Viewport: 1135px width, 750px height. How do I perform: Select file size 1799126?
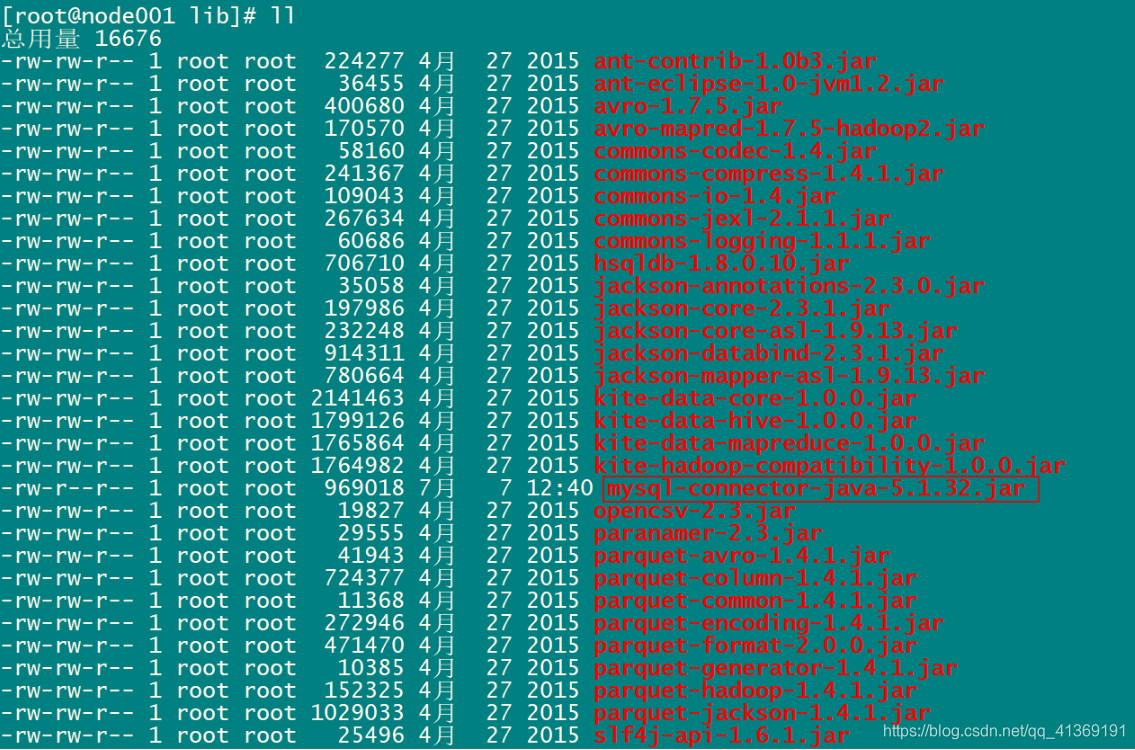(358, 421)
